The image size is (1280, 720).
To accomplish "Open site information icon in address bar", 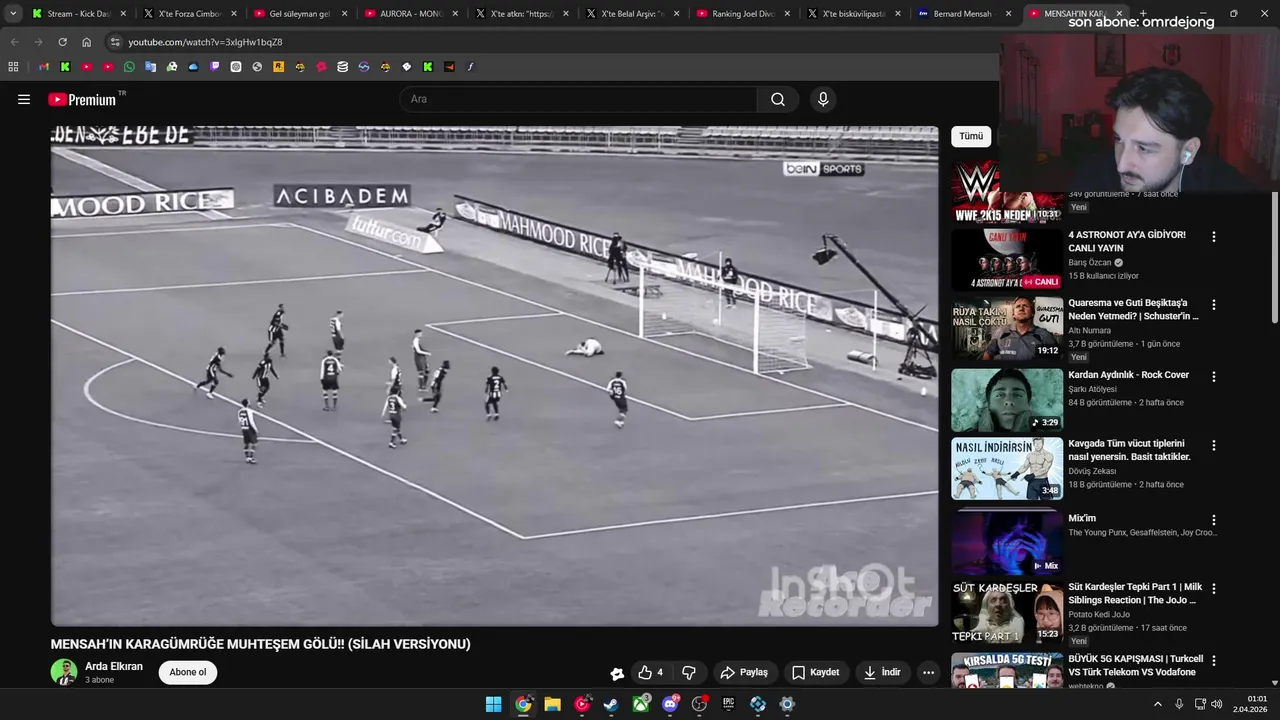I will pos(115,42).
